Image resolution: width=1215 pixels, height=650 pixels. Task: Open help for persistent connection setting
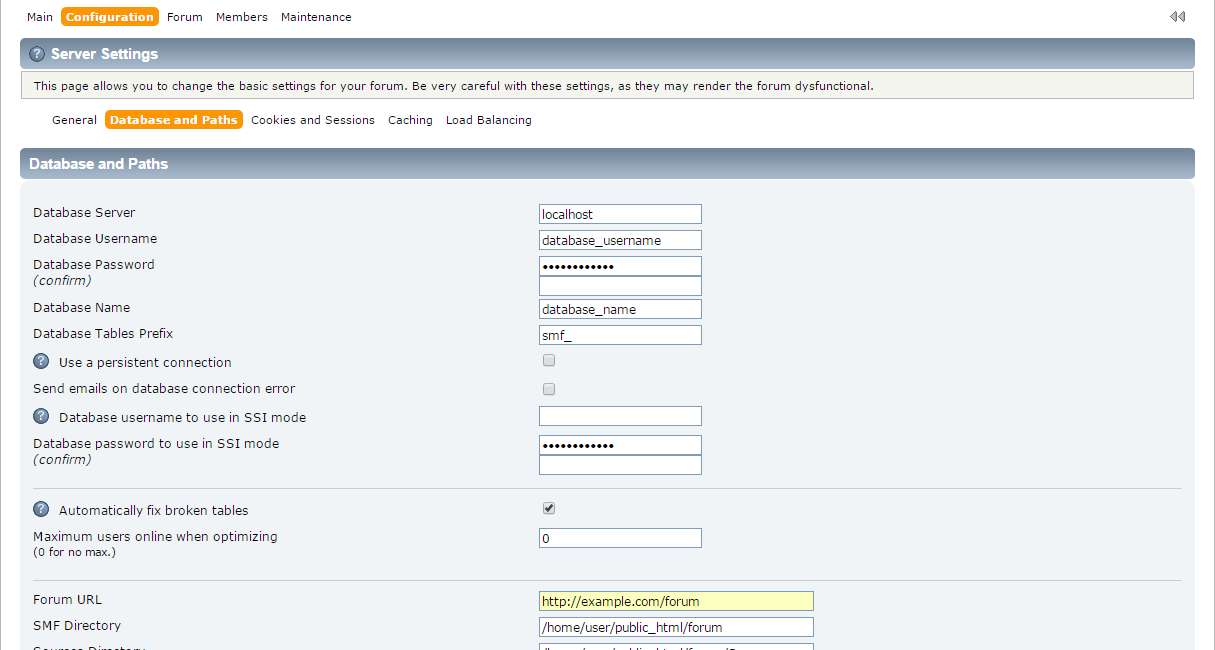(41, 361)
